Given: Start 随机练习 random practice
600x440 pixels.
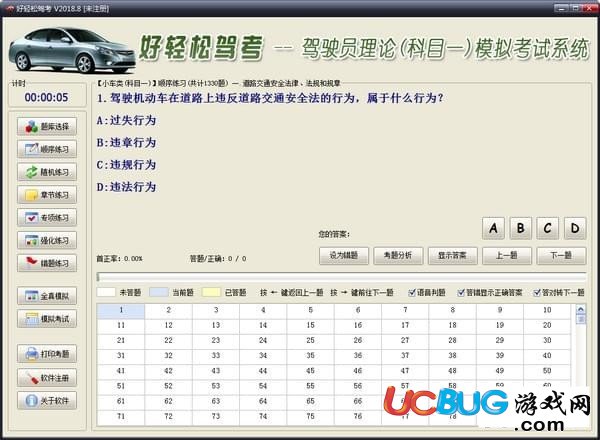Looking at the screenshot, I should (x=47, y=172).
